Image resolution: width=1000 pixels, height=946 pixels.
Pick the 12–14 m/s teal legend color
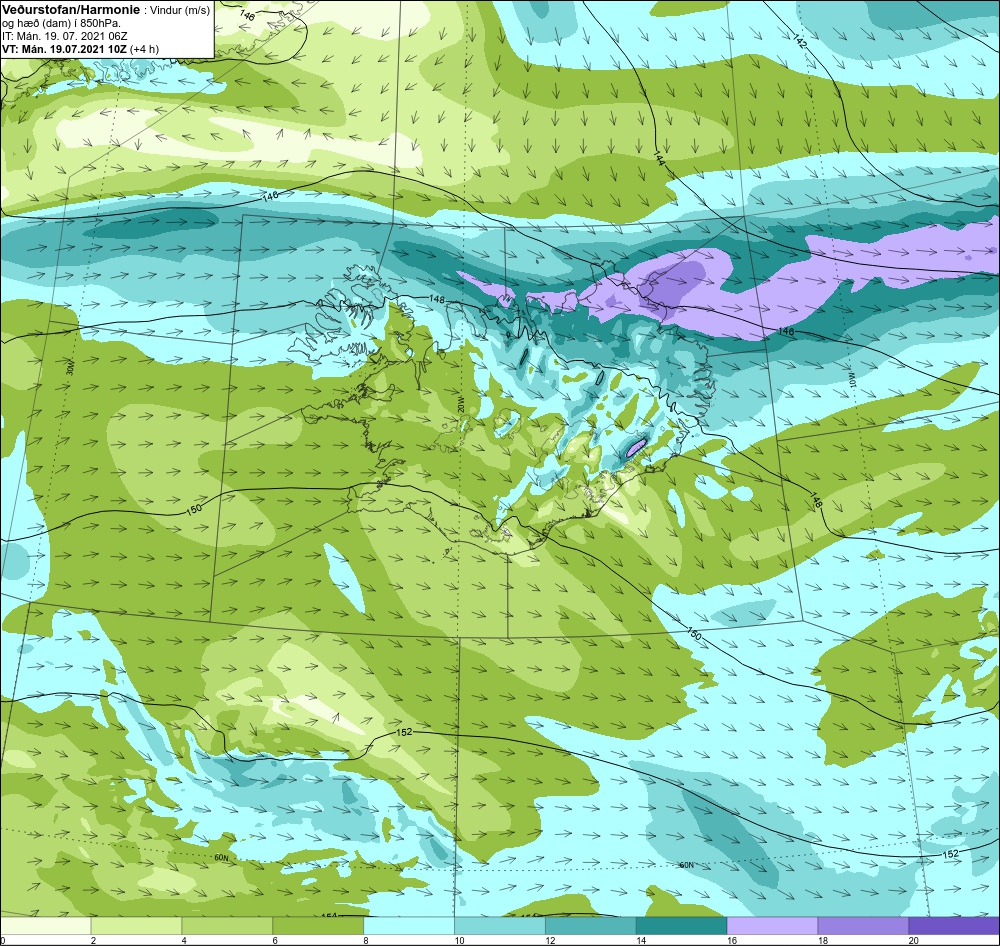[591, 926]
